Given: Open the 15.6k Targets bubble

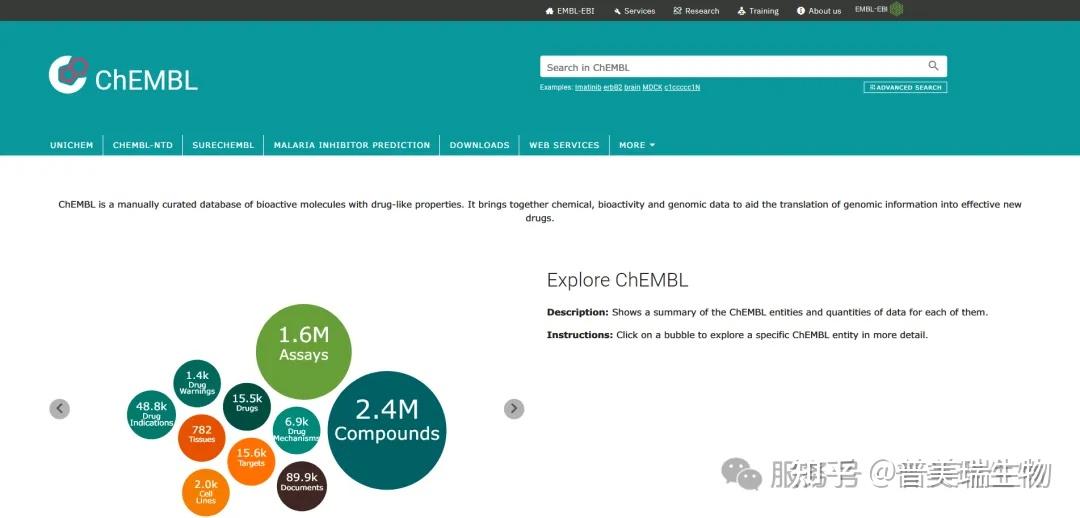Looking at the screenshot, I should point(251,462).
